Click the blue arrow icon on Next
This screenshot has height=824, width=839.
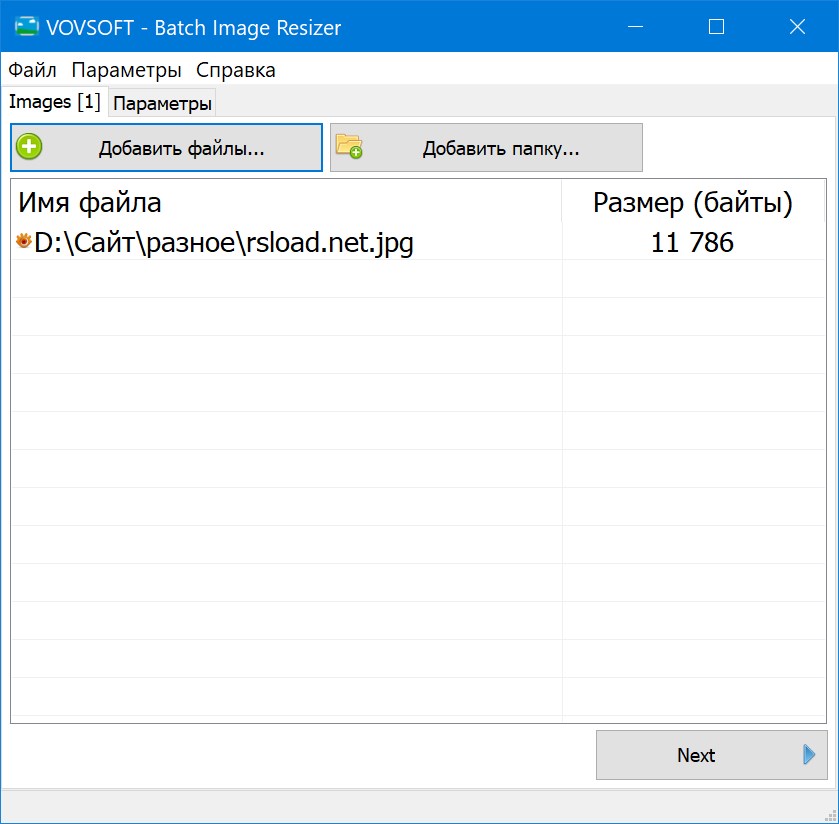(x=809, y=755)
